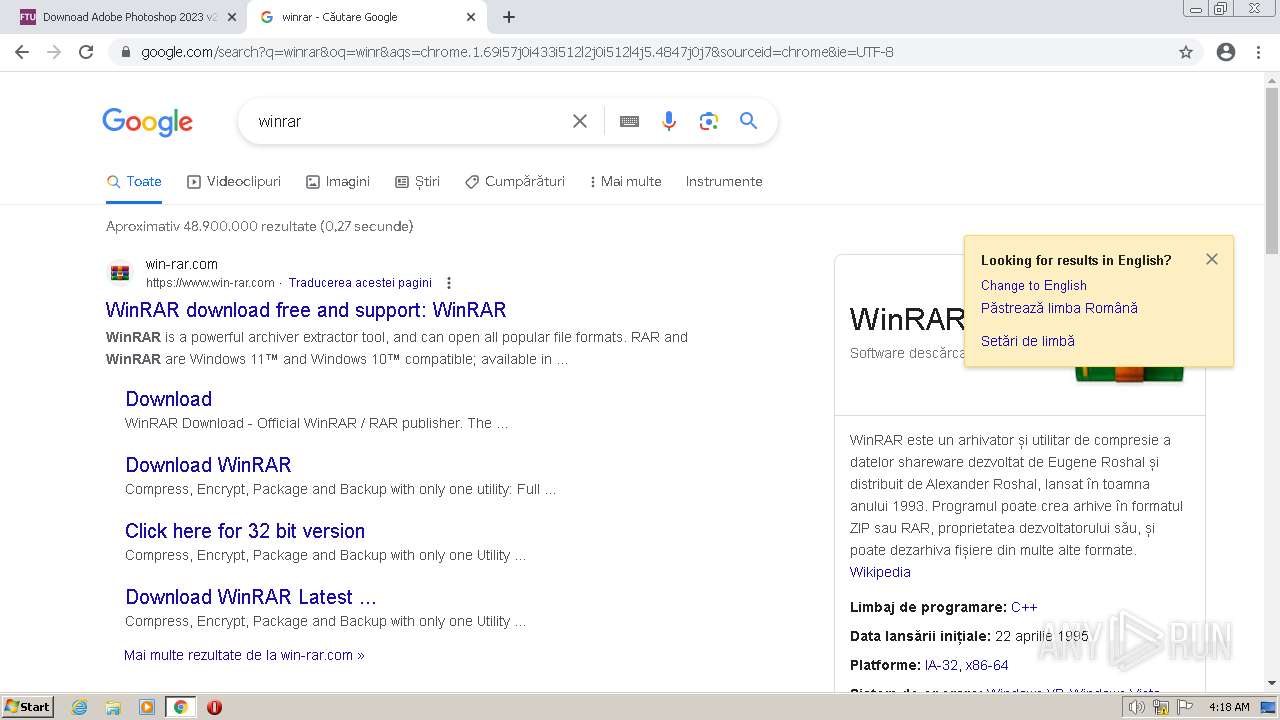Open a new browser tab

tap(509, 17)
